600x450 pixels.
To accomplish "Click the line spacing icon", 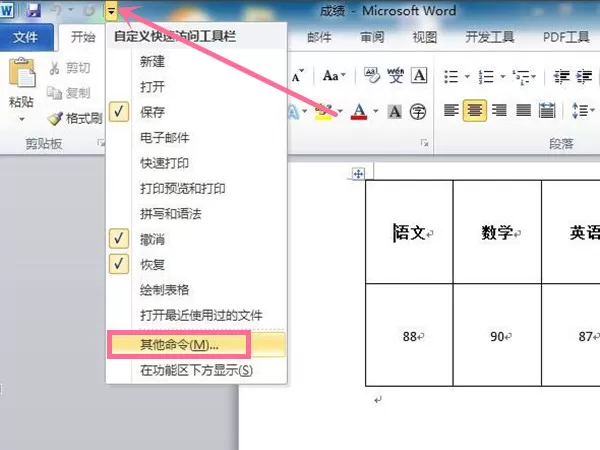I will [x=579, y=111].
